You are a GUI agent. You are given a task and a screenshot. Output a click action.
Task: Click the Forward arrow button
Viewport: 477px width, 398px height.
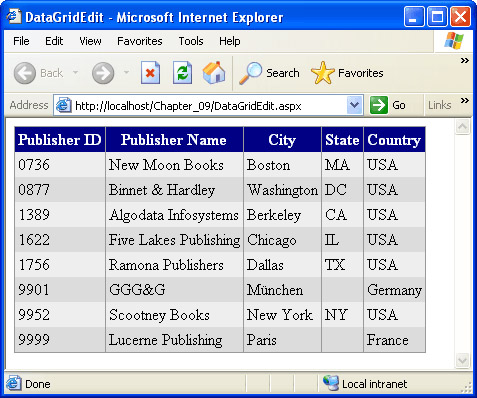point(103,73)
